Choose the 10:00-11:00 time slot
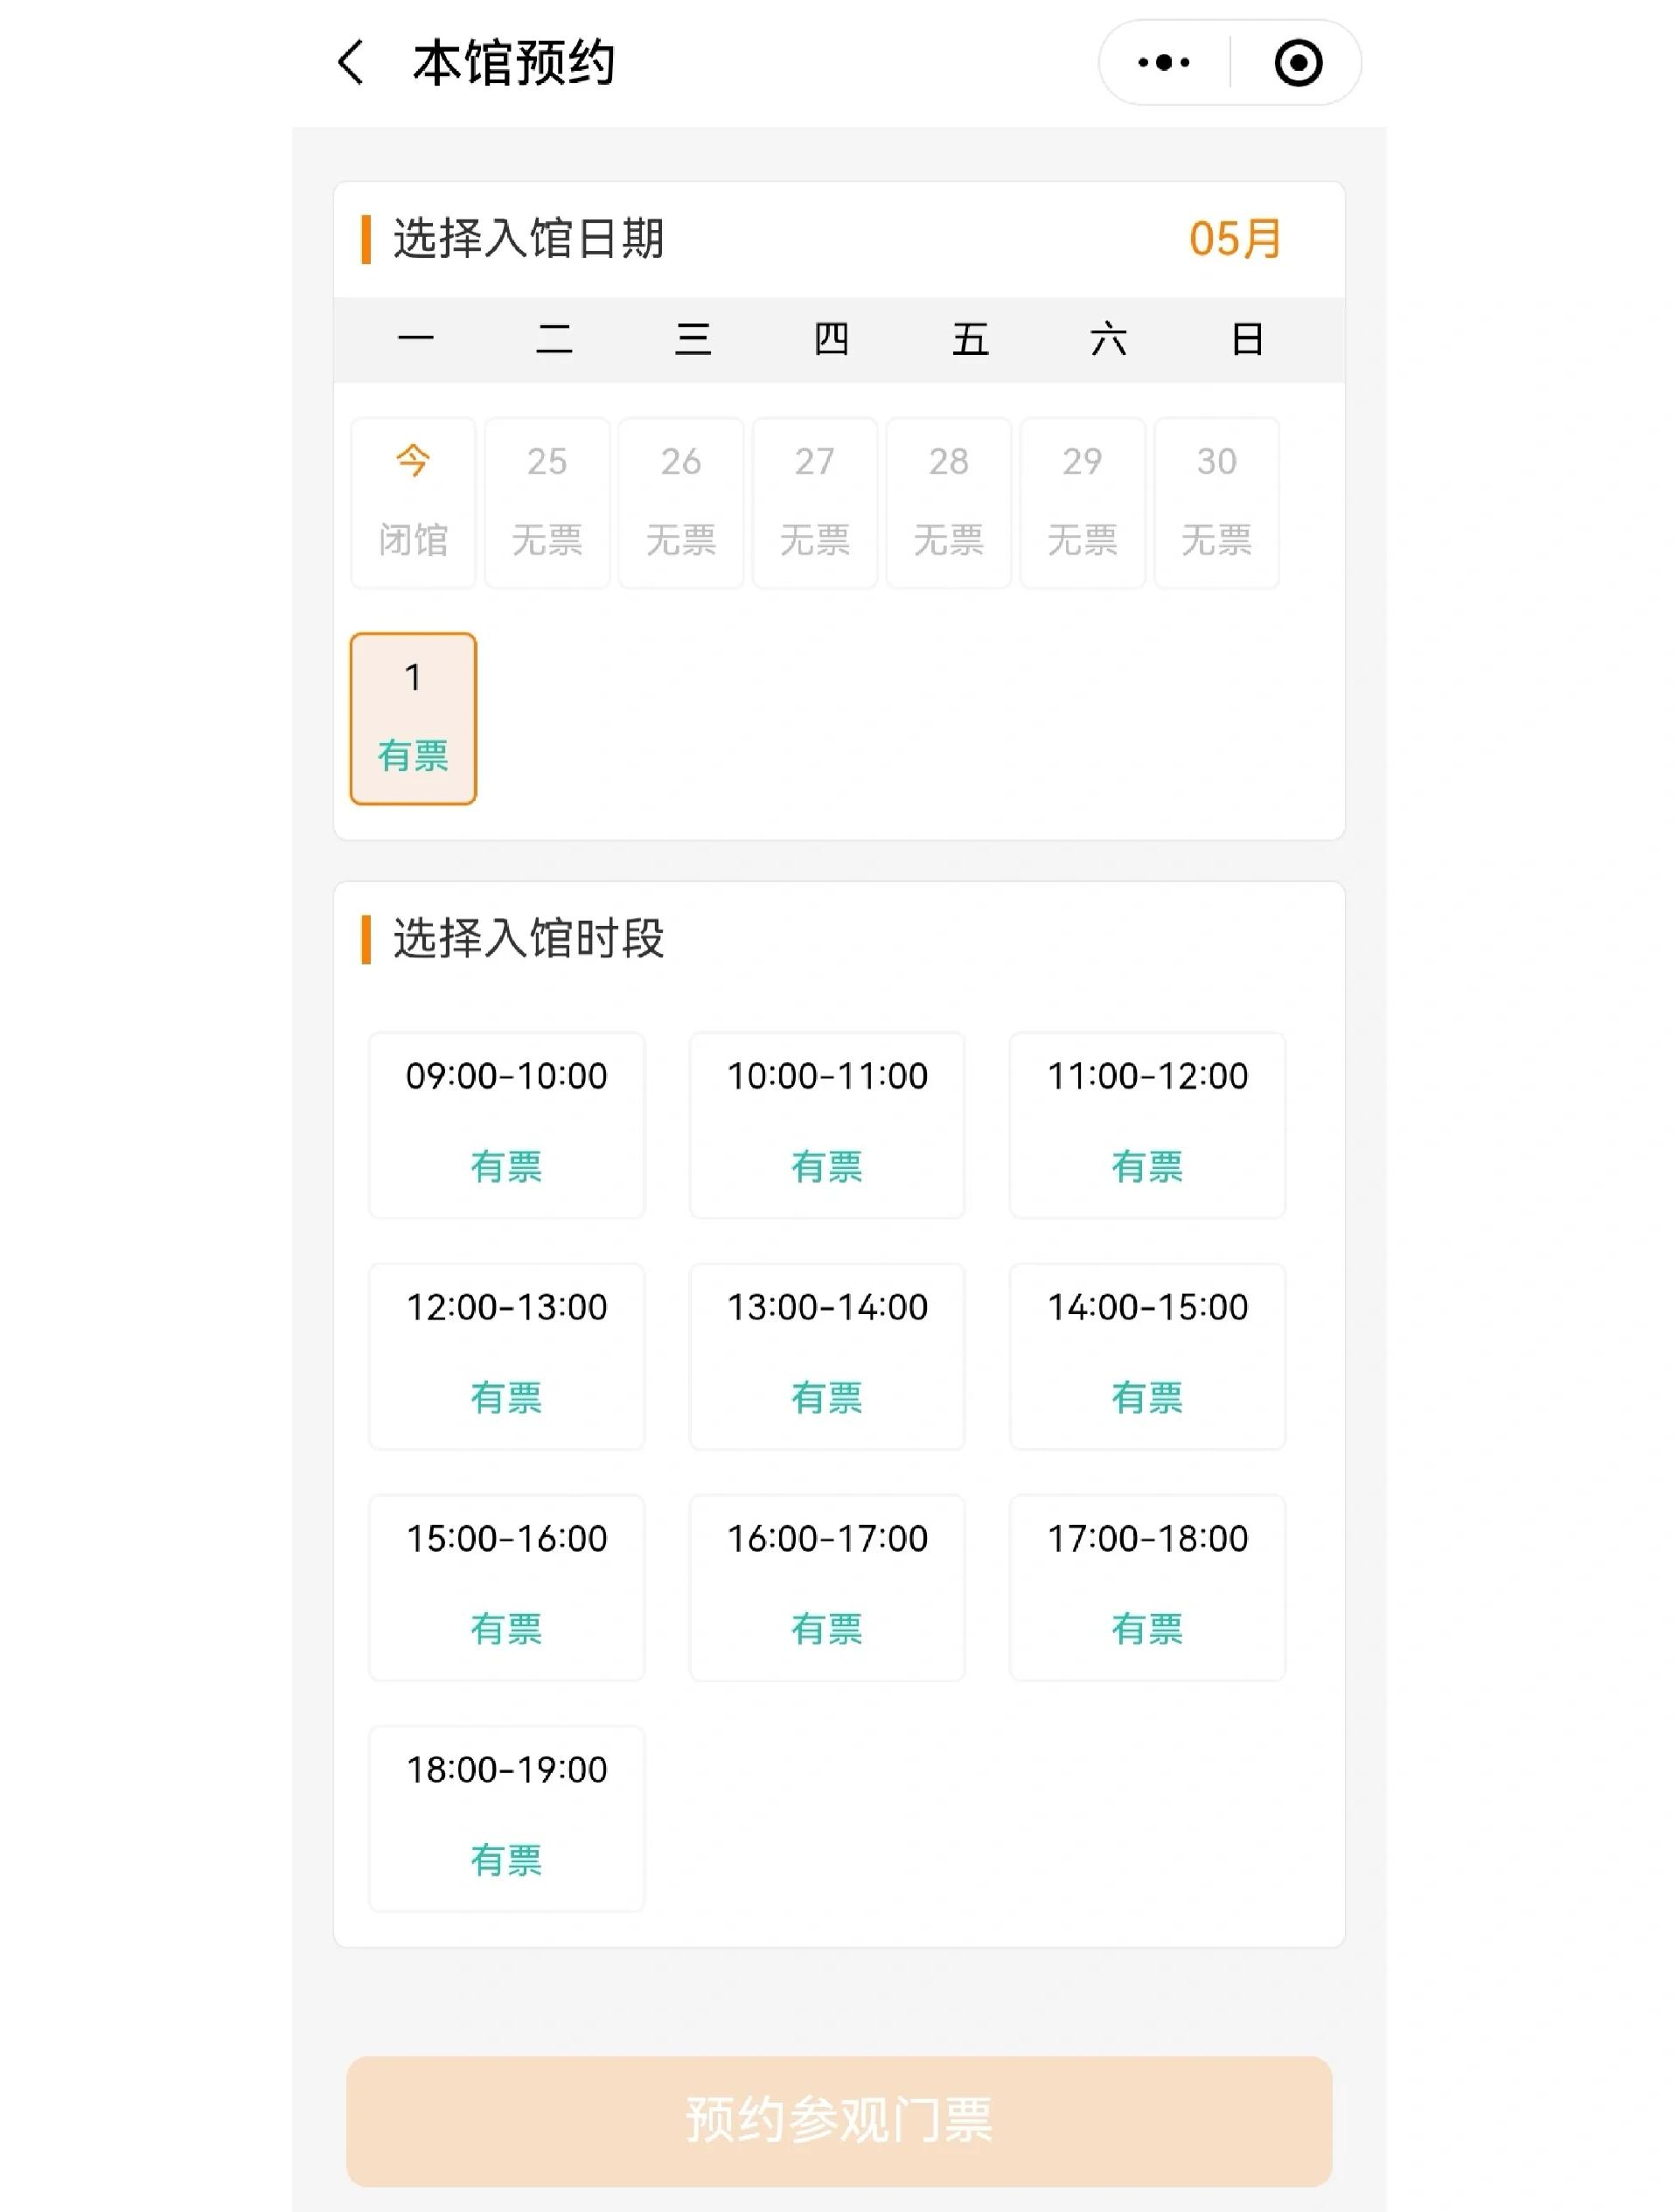 pyautogui.click(x=827, y=1125)
